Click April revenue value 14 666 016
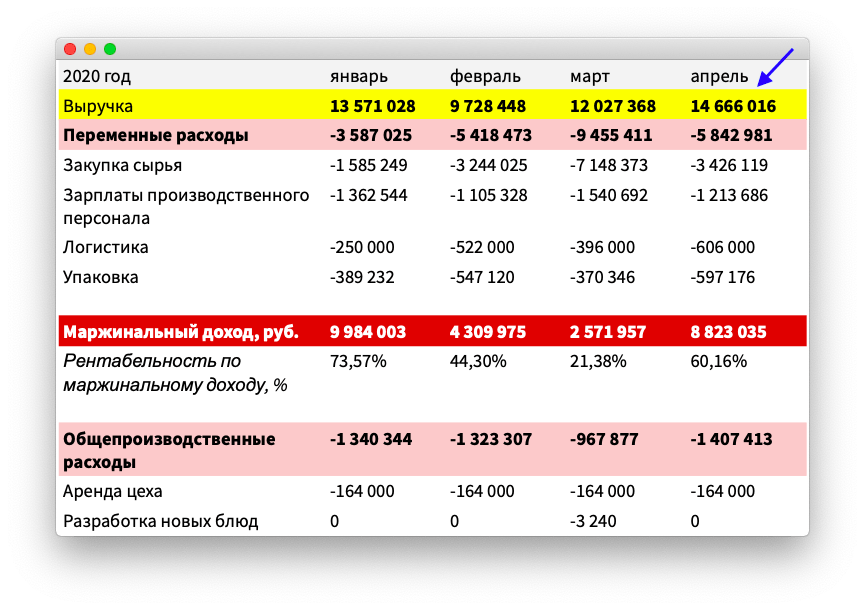The width and height of the screenshot is (865, 610). (x=733, y=106)
